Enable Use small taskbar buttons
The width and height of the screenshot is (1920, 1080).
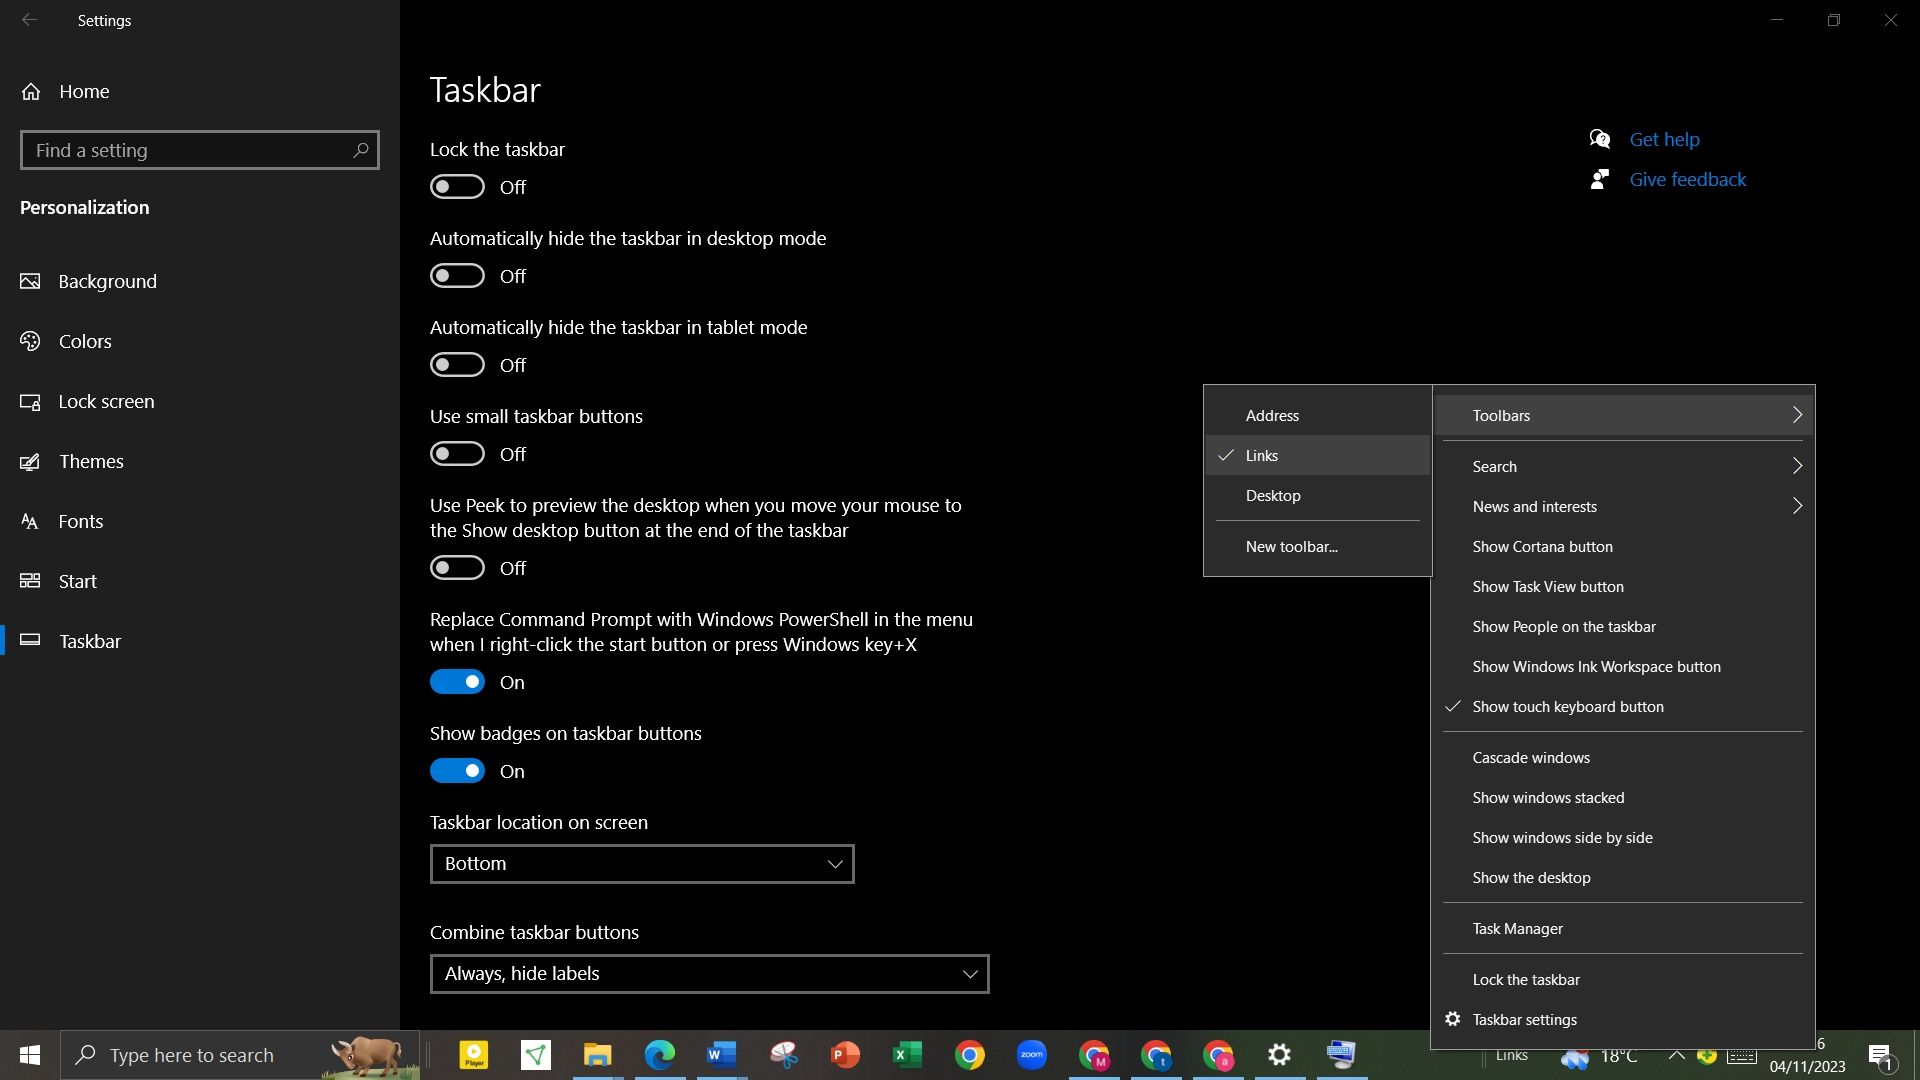(x=457, y=453)
